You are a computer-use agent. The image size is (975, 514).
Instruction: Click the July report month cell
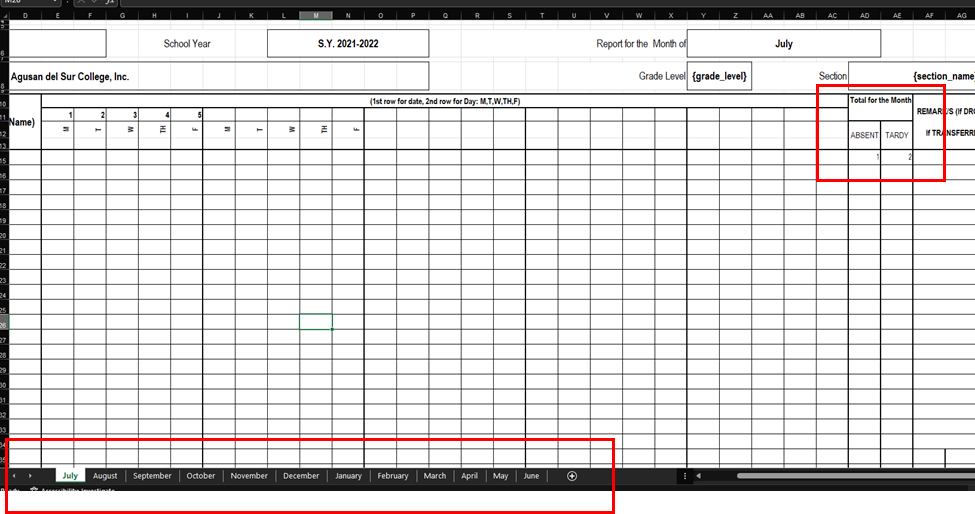pyautogui.click(x=784, y=44)
